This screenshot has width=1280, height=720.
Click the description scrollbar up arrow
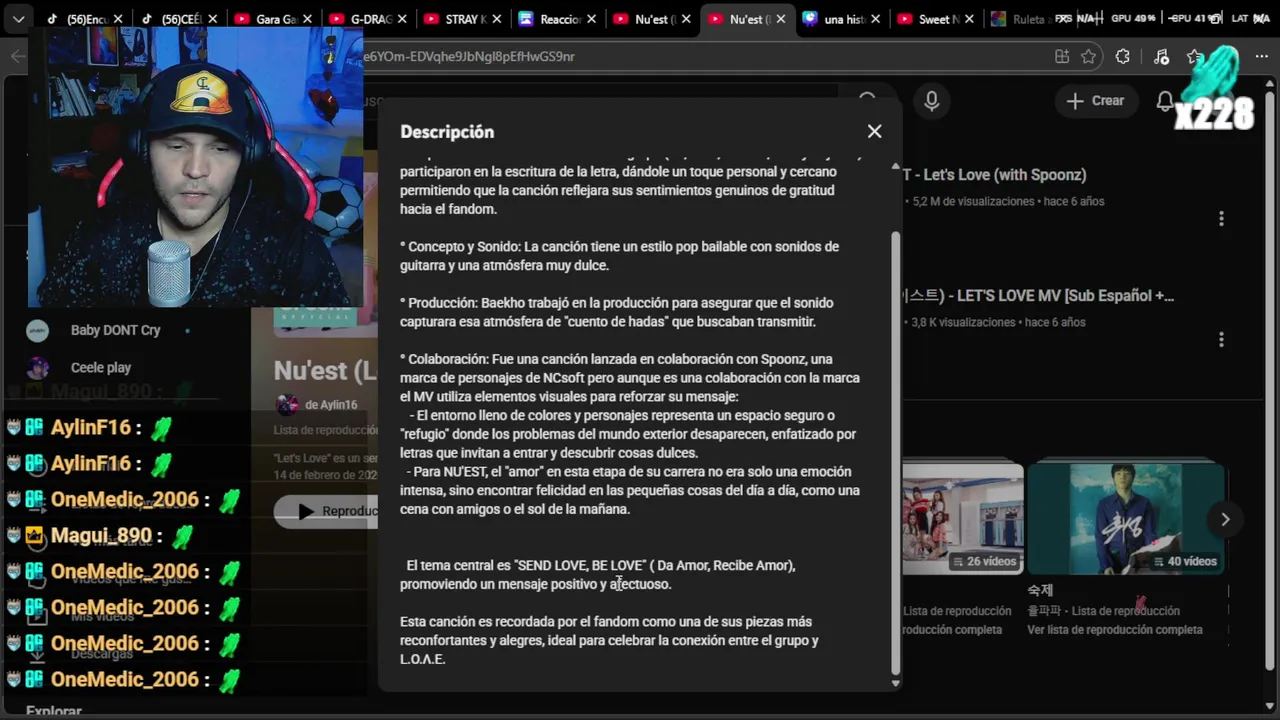click(x=895, y=167)
